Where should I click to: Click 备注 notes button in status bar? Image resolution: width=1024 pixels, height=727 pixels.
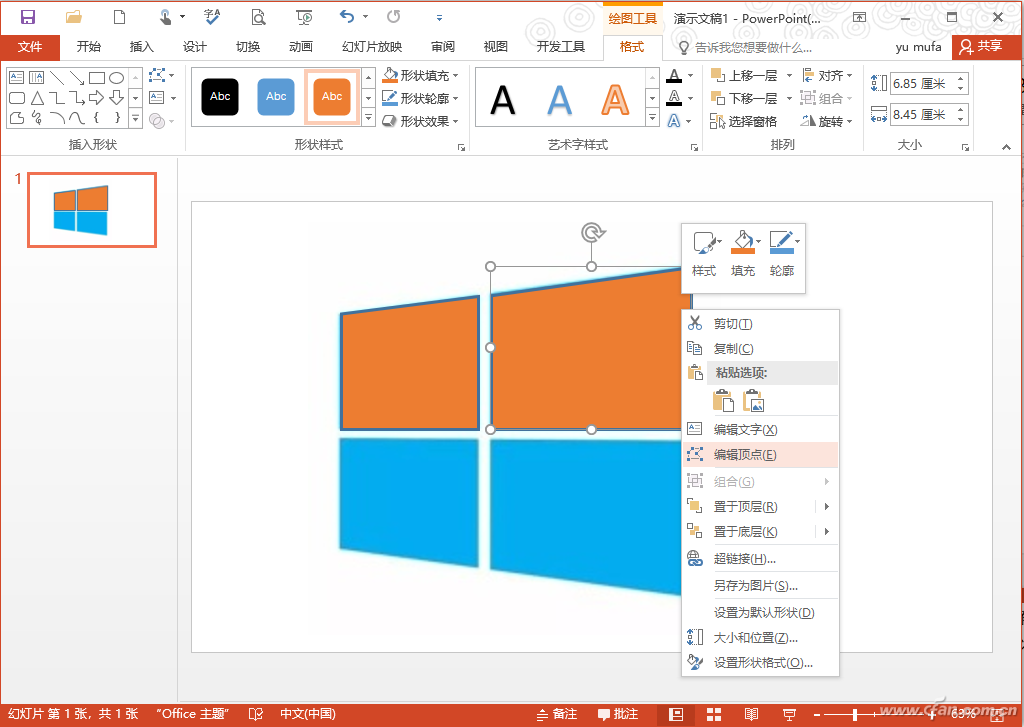(x=557, y=715)
